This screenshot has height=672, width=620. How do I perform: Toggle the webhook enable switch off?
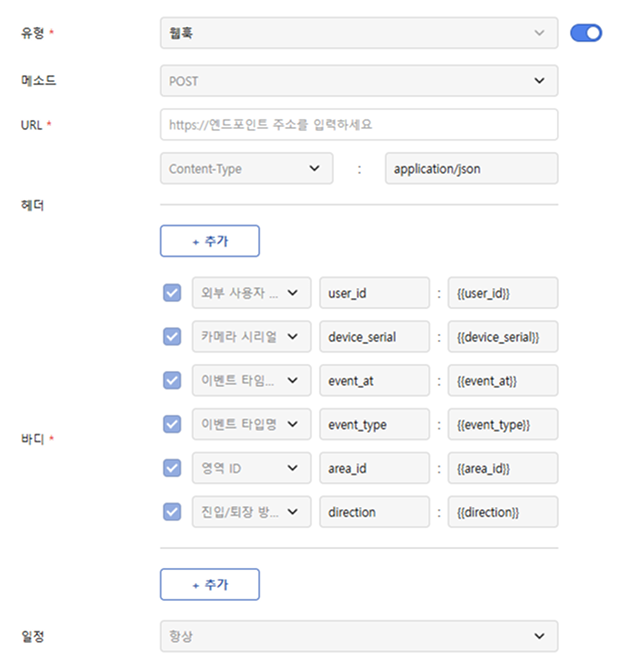pyautogui.click(x=586, y=33)
